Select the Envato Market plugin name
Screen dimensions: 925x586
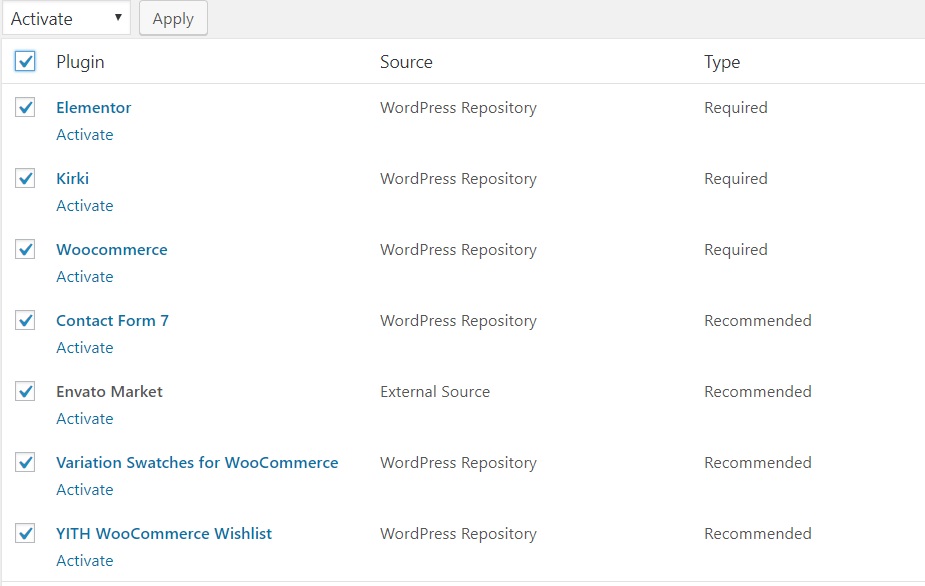tap(109, 391)
